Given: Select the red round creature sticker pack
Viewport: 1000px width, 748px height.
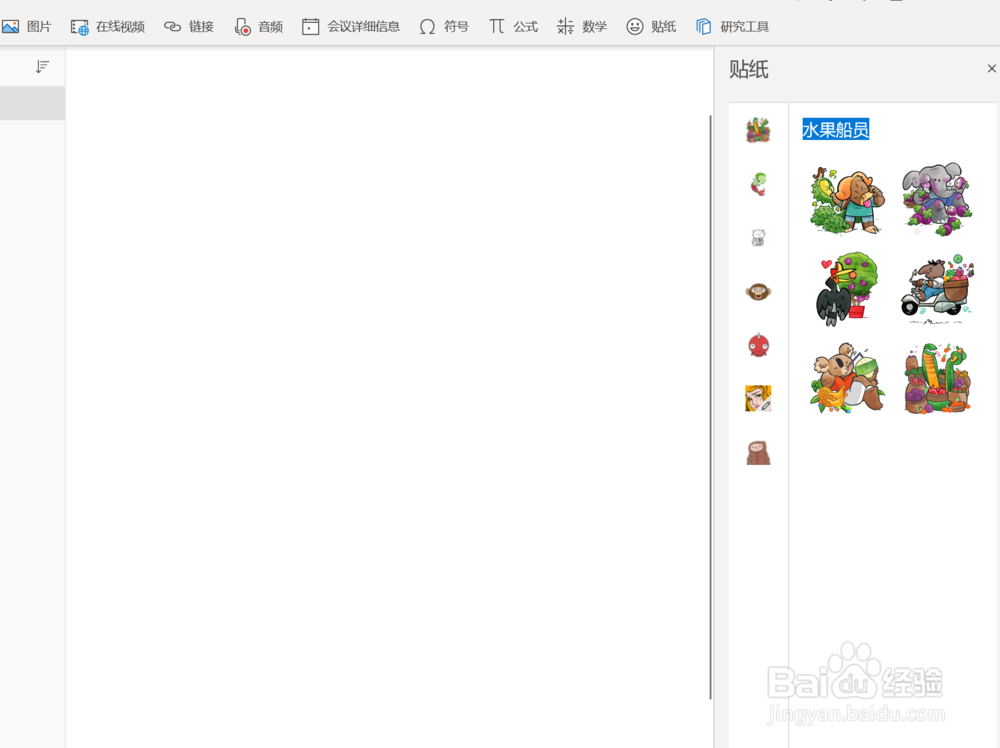Looking at the screenshot, I should coord(758,345).
